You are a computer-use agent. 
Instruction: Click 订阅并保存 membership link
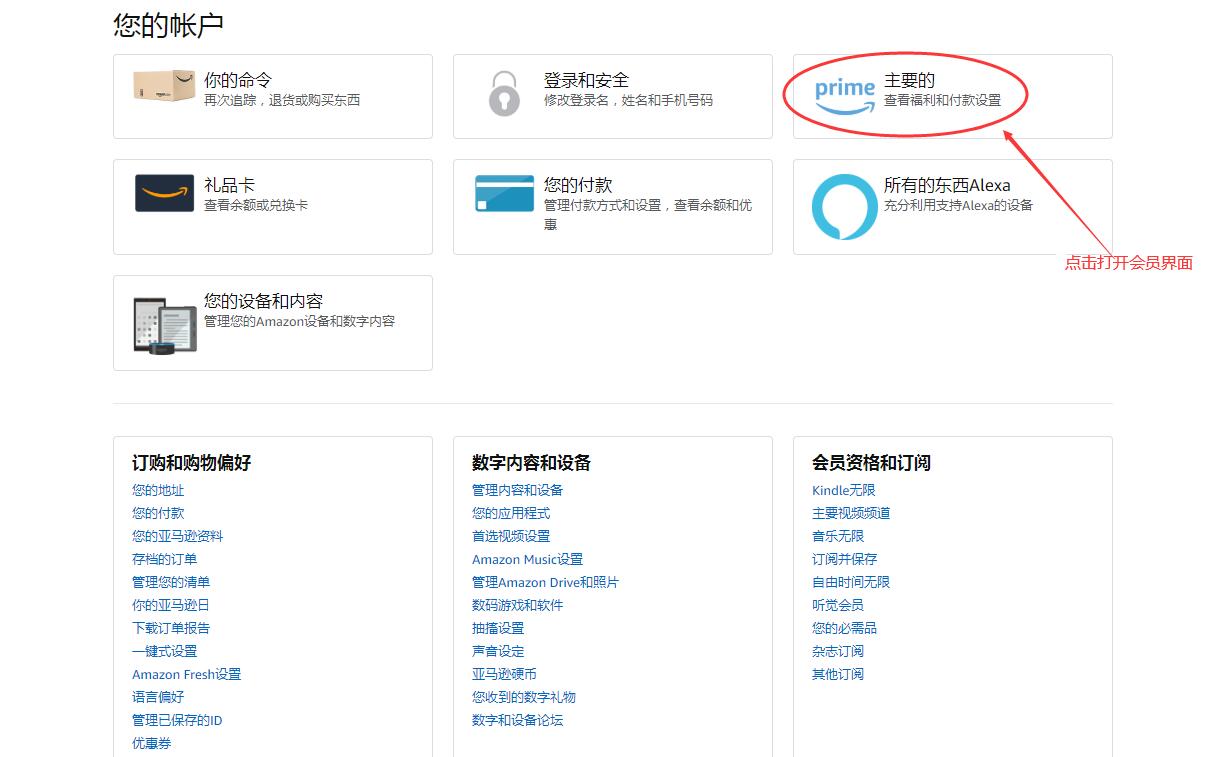click(845, 559)
